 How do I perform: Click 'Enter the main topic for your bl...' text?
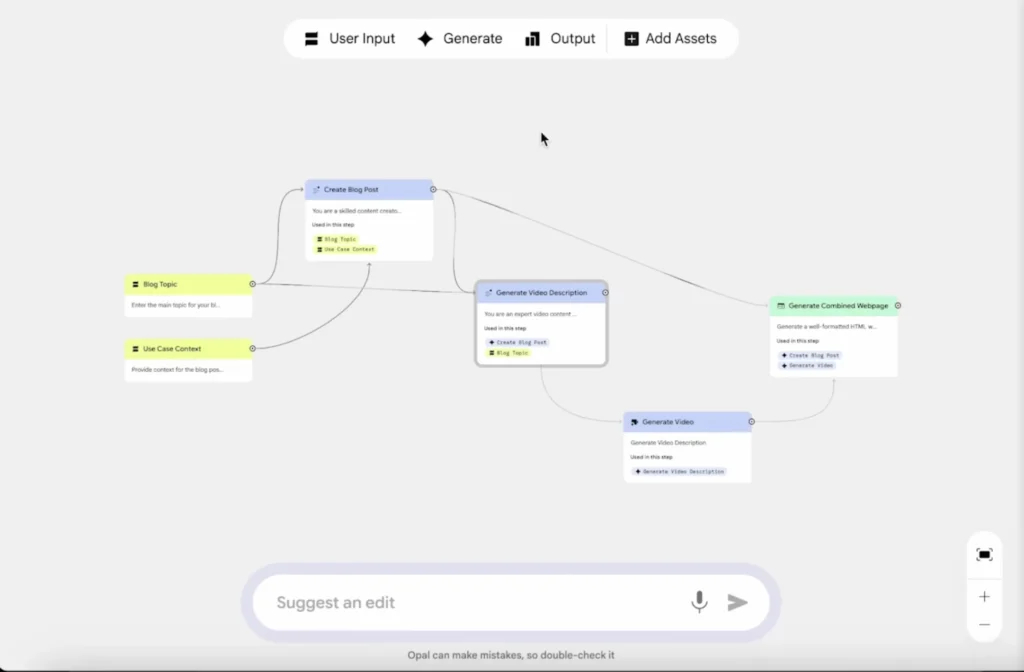pos(176,305)
